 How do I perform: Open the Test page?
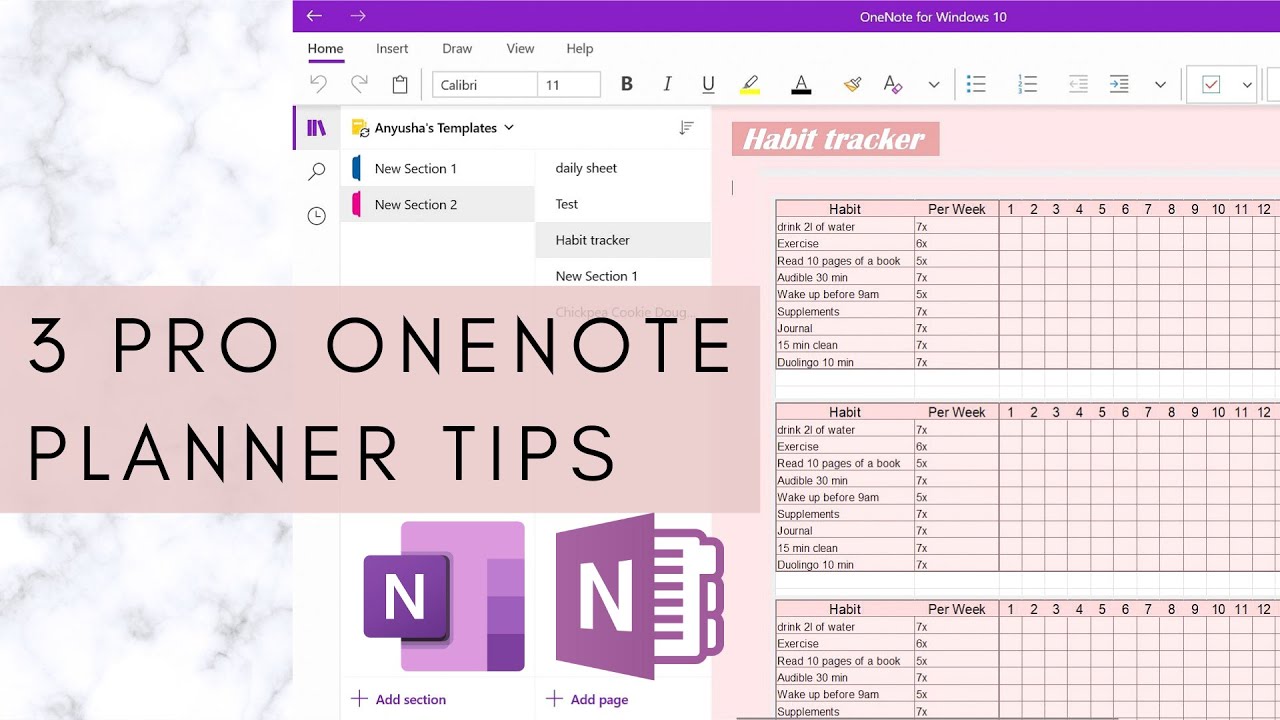(623, 204)
